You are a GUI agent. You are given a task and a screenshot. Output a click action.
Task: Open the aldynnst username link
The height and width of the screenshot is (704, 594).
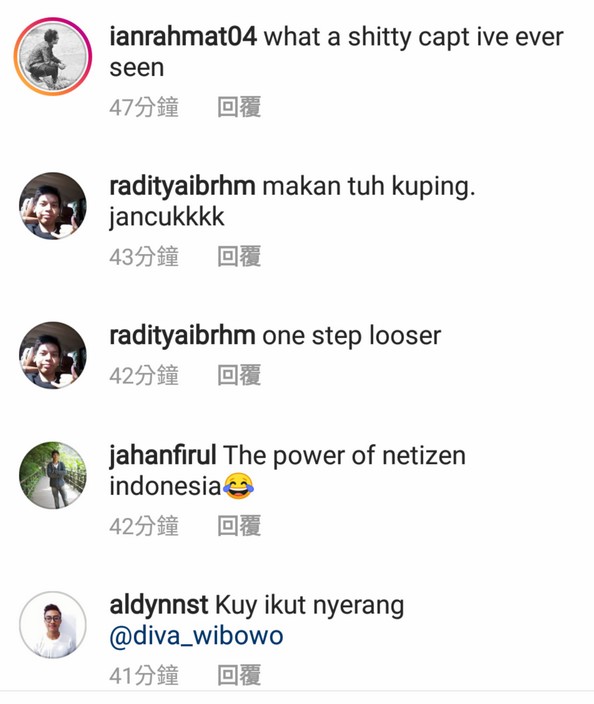tap(159, 605)
